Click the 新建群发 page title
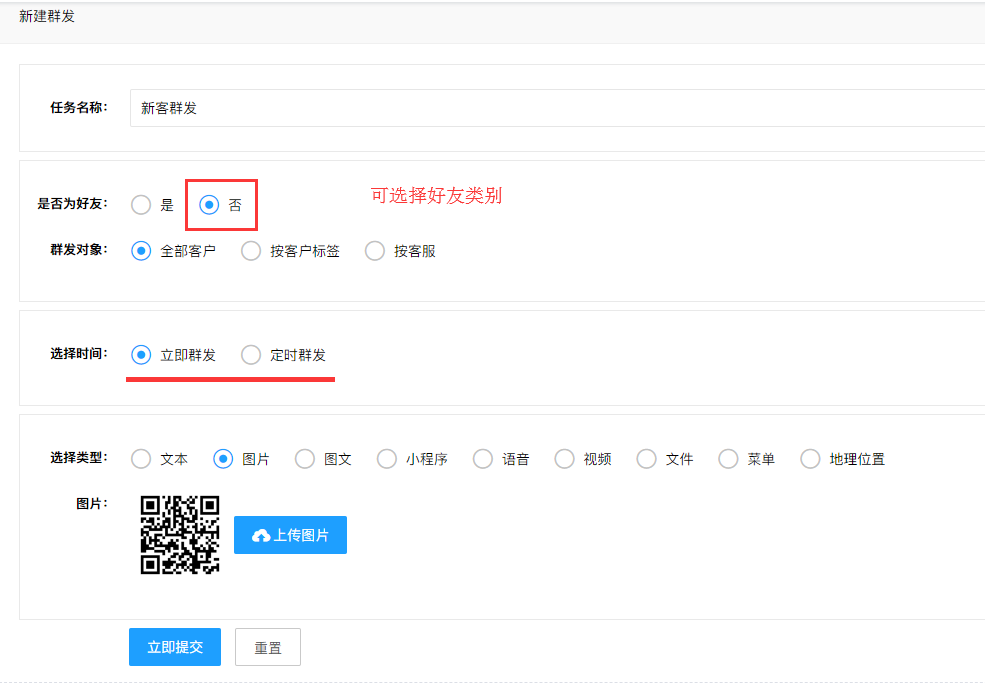Viewport: 985px width, 699px height. [x=47, y=16]
